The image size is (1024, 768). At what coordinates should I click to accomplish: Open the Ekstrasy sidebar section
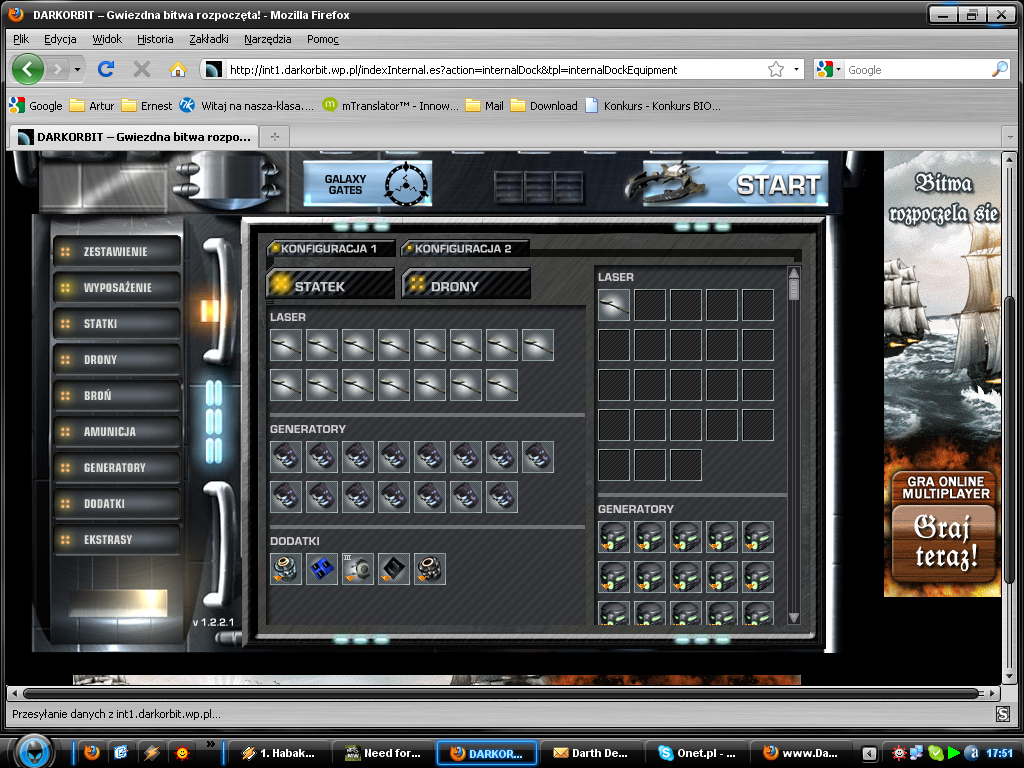click(116, 539)
